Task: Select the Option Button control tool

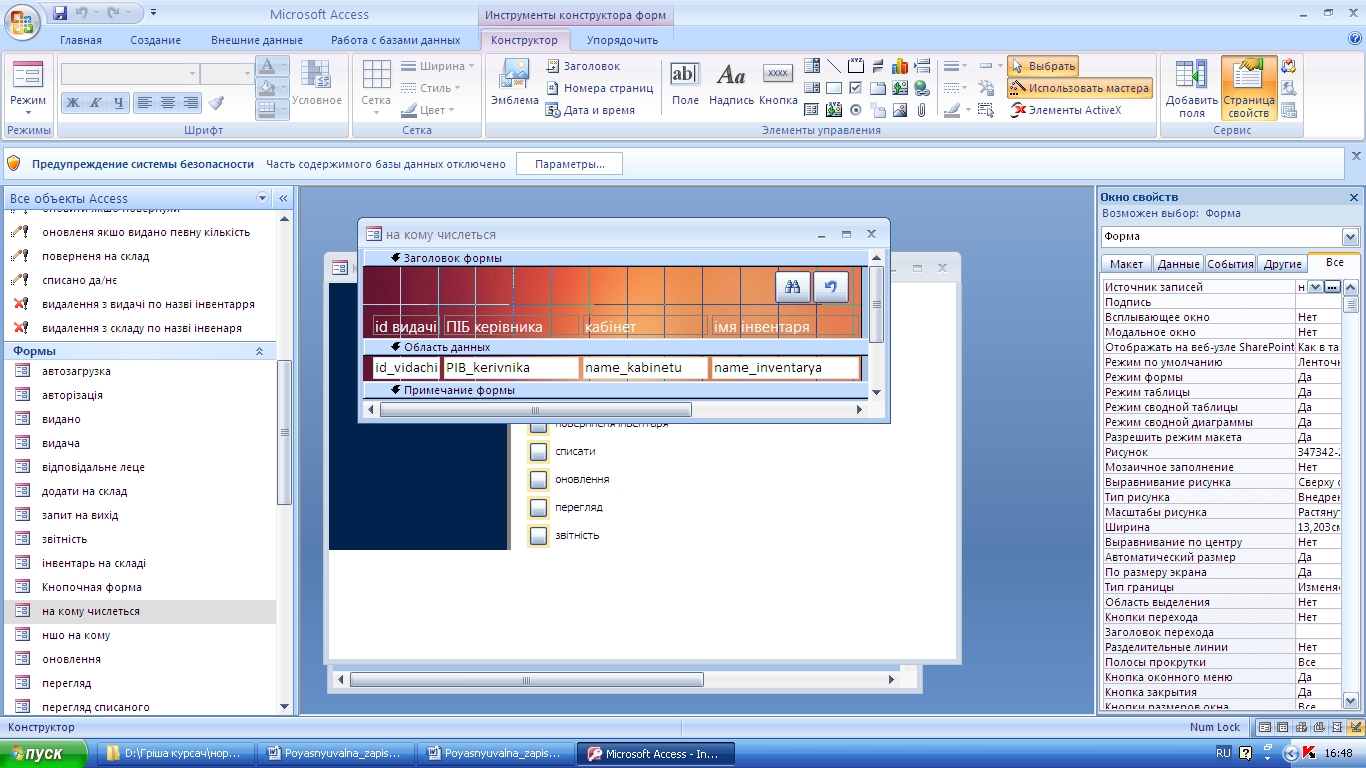Action: click(x=856, y=110)
